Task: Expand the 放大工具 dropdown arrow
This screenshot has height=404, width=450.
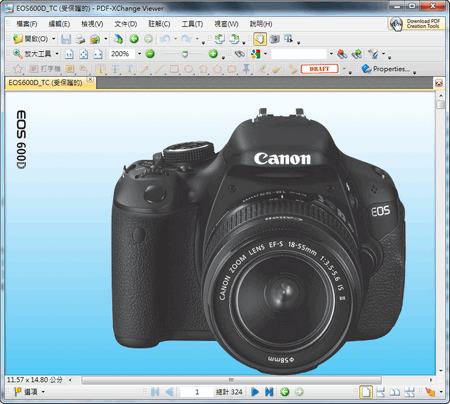Action: [57, 54]
